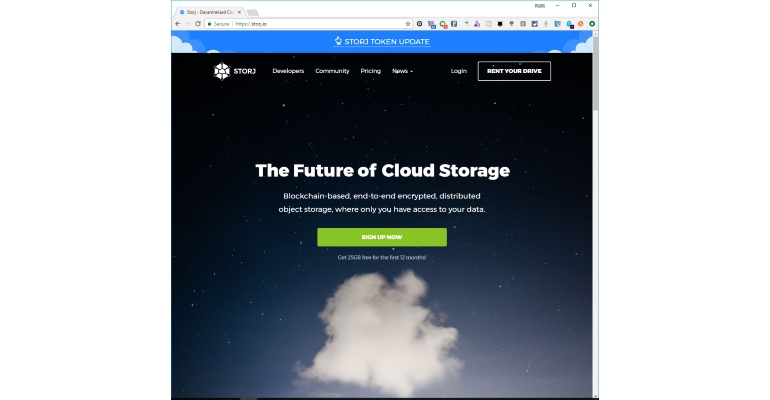Reload the Storj page
Screen dimensions: 770x400
pos(198,24)
